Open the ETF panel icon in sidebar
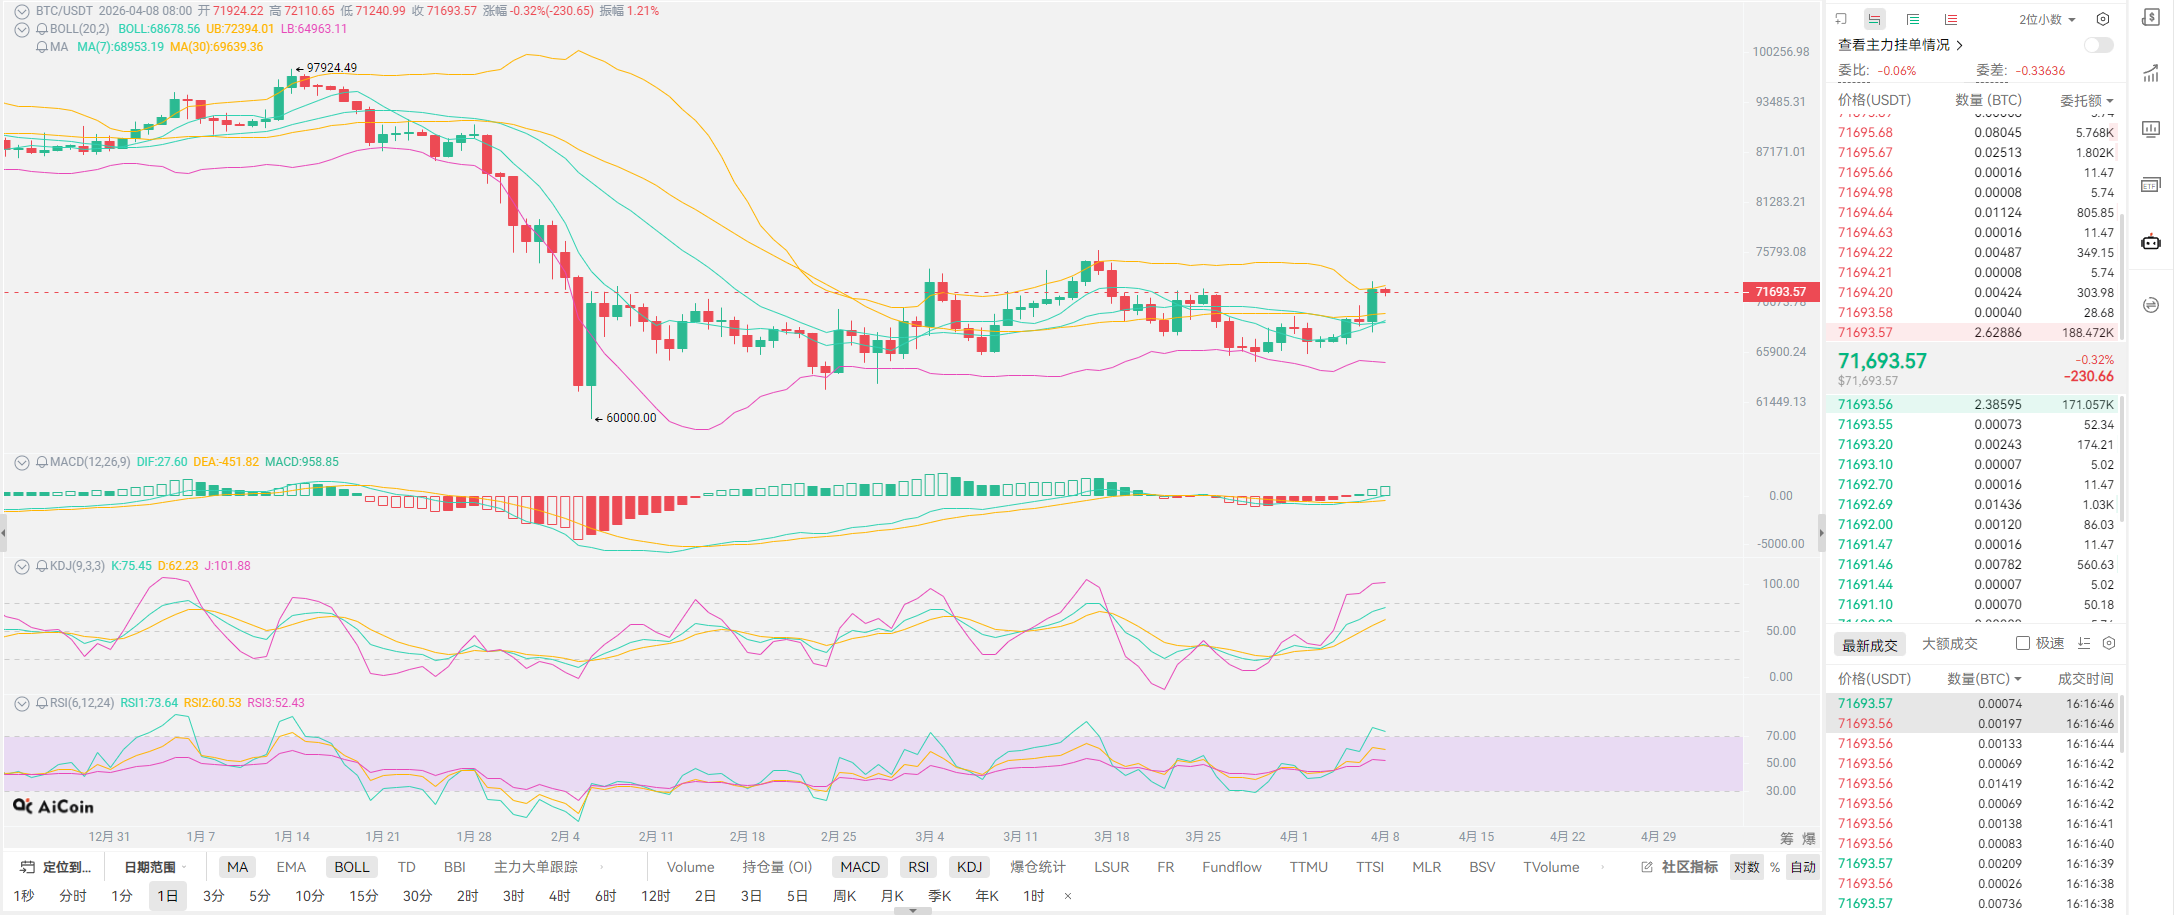 click(2150, 185)
